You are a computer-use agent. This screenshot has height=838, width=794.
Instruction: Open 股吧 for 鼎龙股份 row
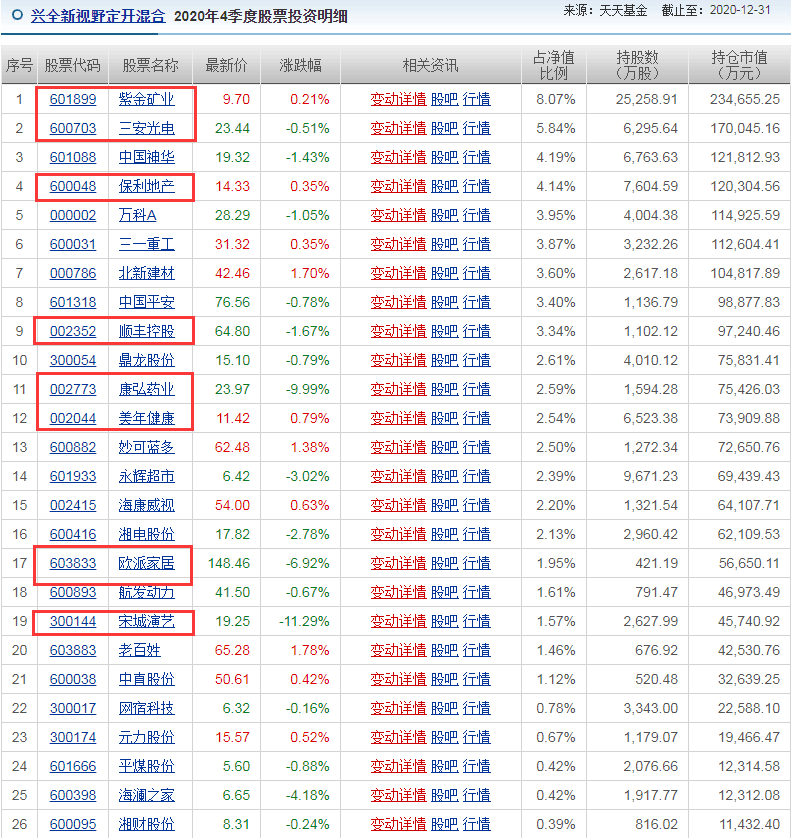click(x=445, y=360)
